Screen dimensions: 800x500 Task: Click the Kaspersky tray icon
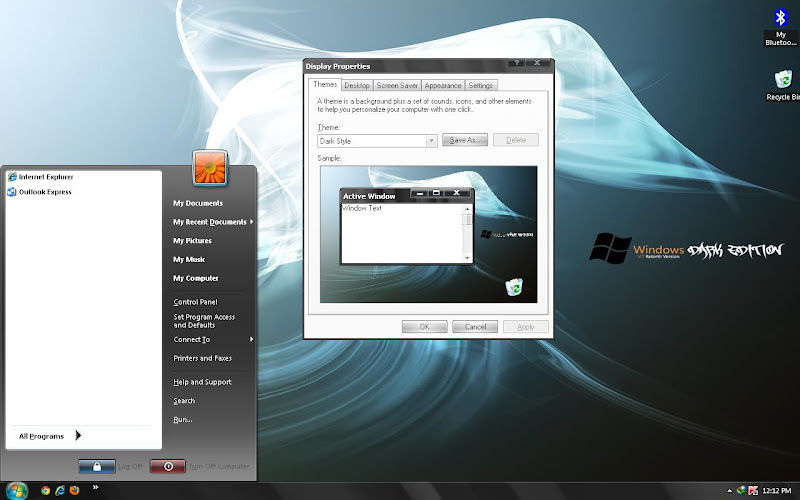tap(753, 491)
